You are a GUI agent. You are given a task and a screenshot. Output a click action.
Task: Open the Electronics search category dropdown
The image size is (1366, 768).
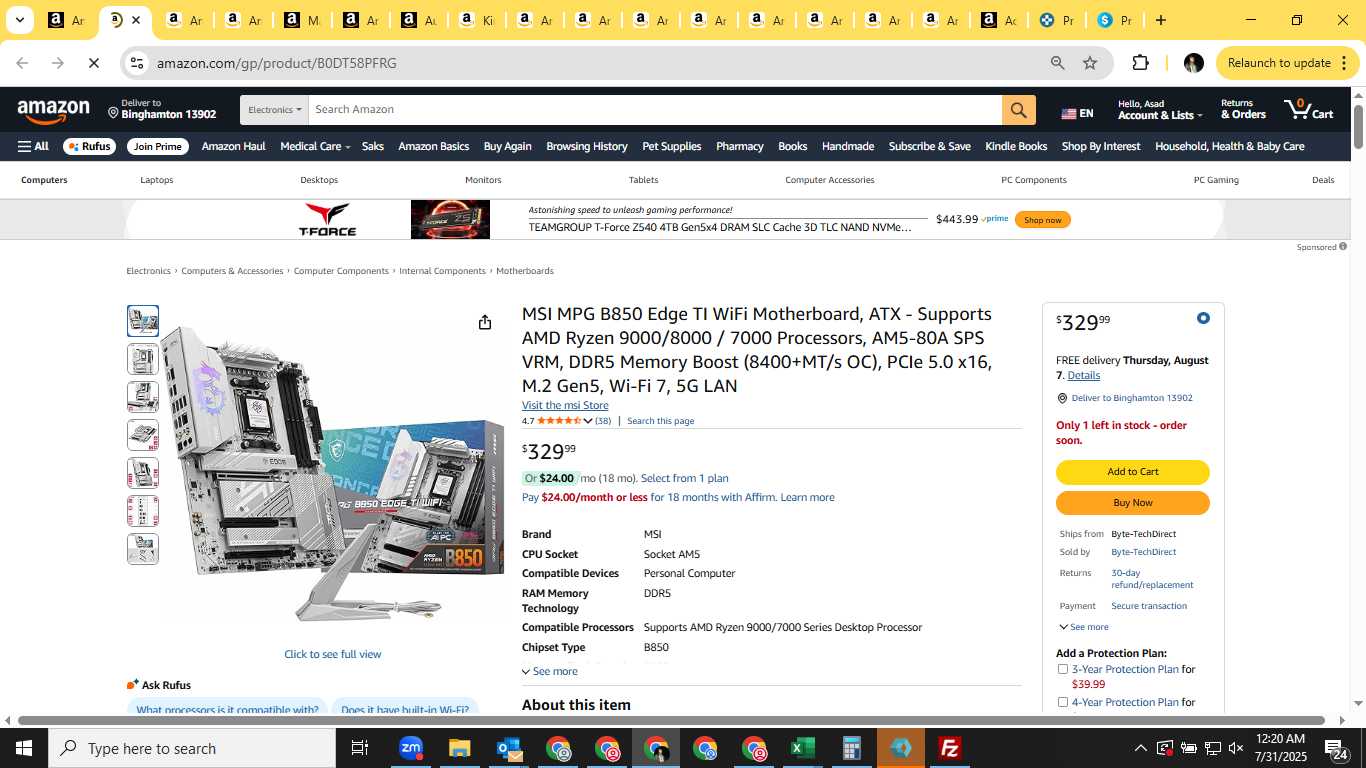coord(274,110)
